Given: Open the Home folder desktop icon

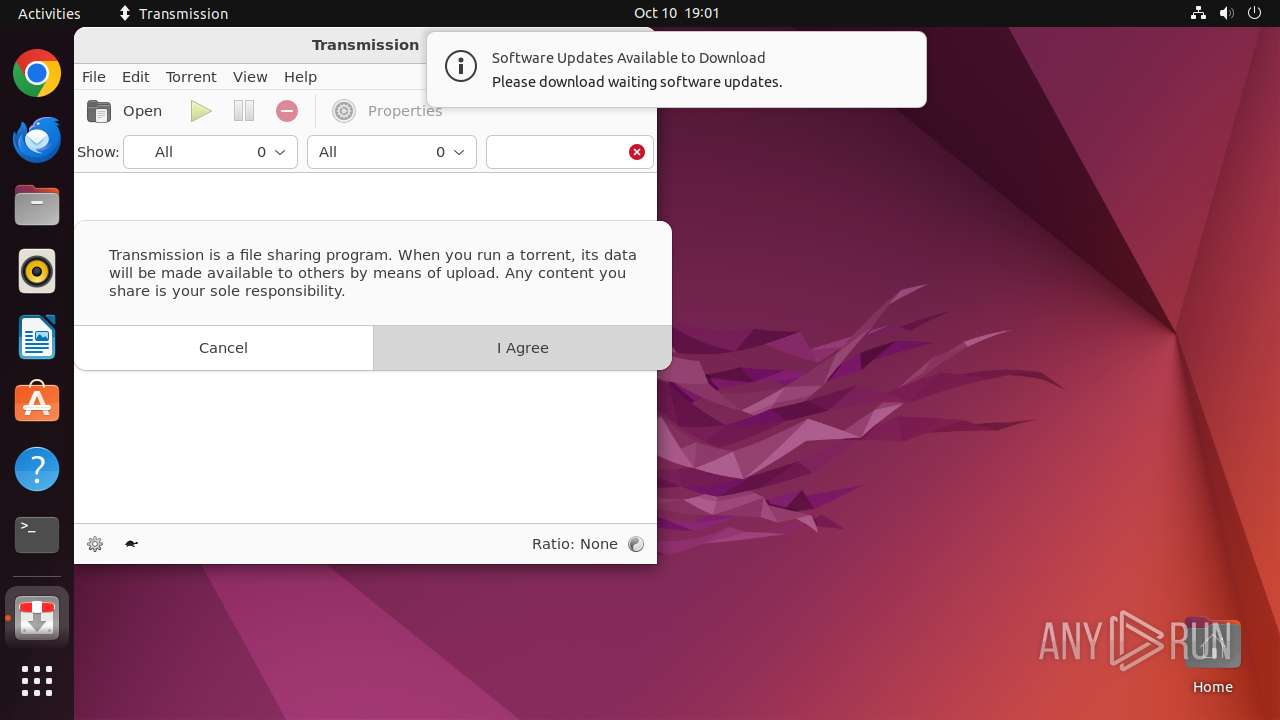Looking at the screenshot, I should [1212, 655].
